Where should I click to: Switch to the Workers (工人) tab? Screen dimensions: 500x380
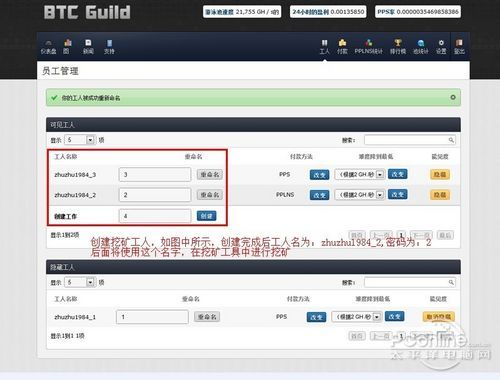point(324,47)
